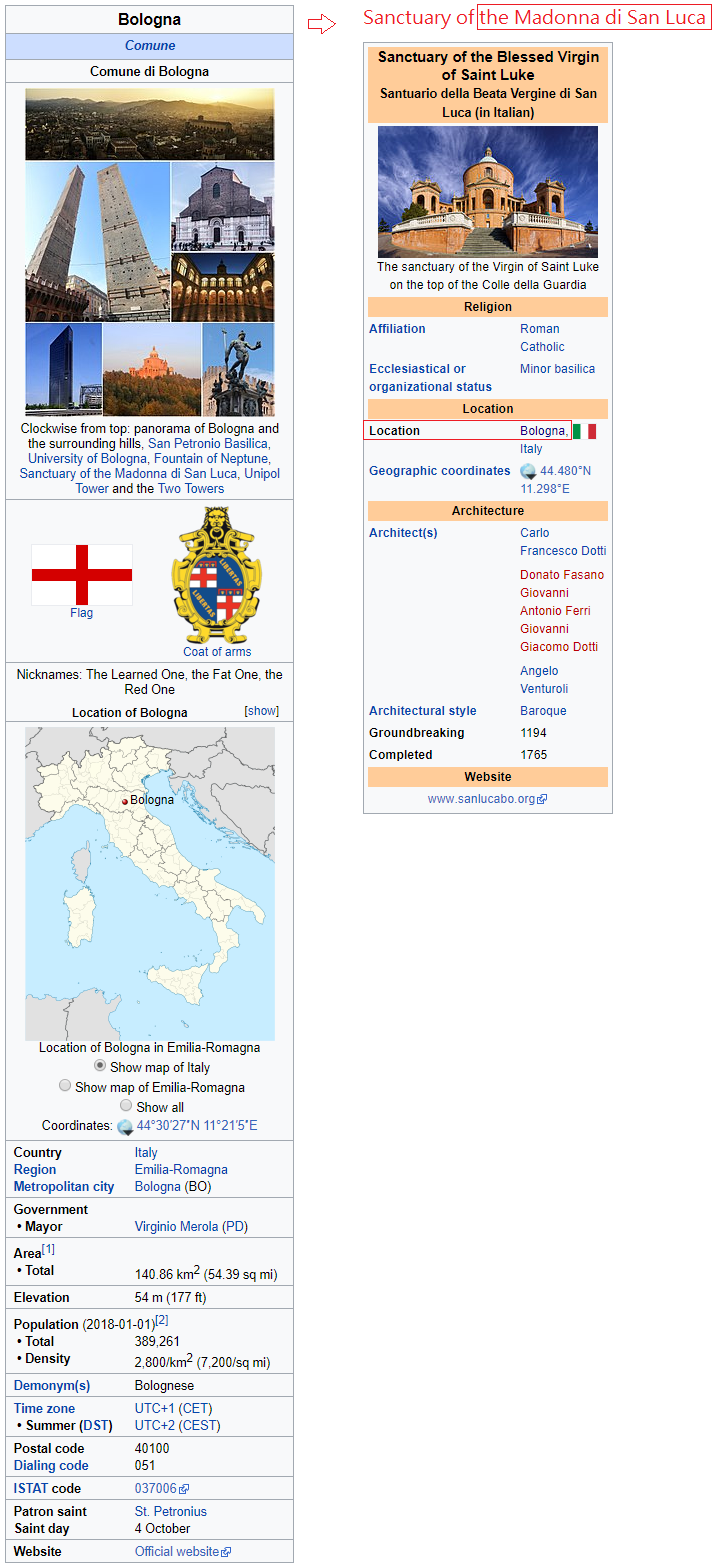Open the Sanctuary of Saint Luke main photo
Screen dimensions: 717x1567
click(x=488, y=192)
